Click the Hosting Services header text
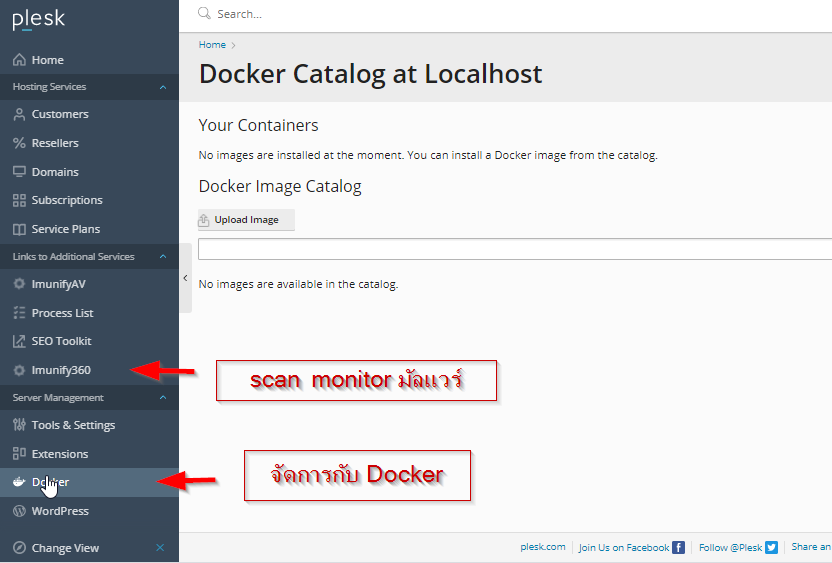Image resolution: width=832 pixels, height=563 pixels. pos(49,86)
